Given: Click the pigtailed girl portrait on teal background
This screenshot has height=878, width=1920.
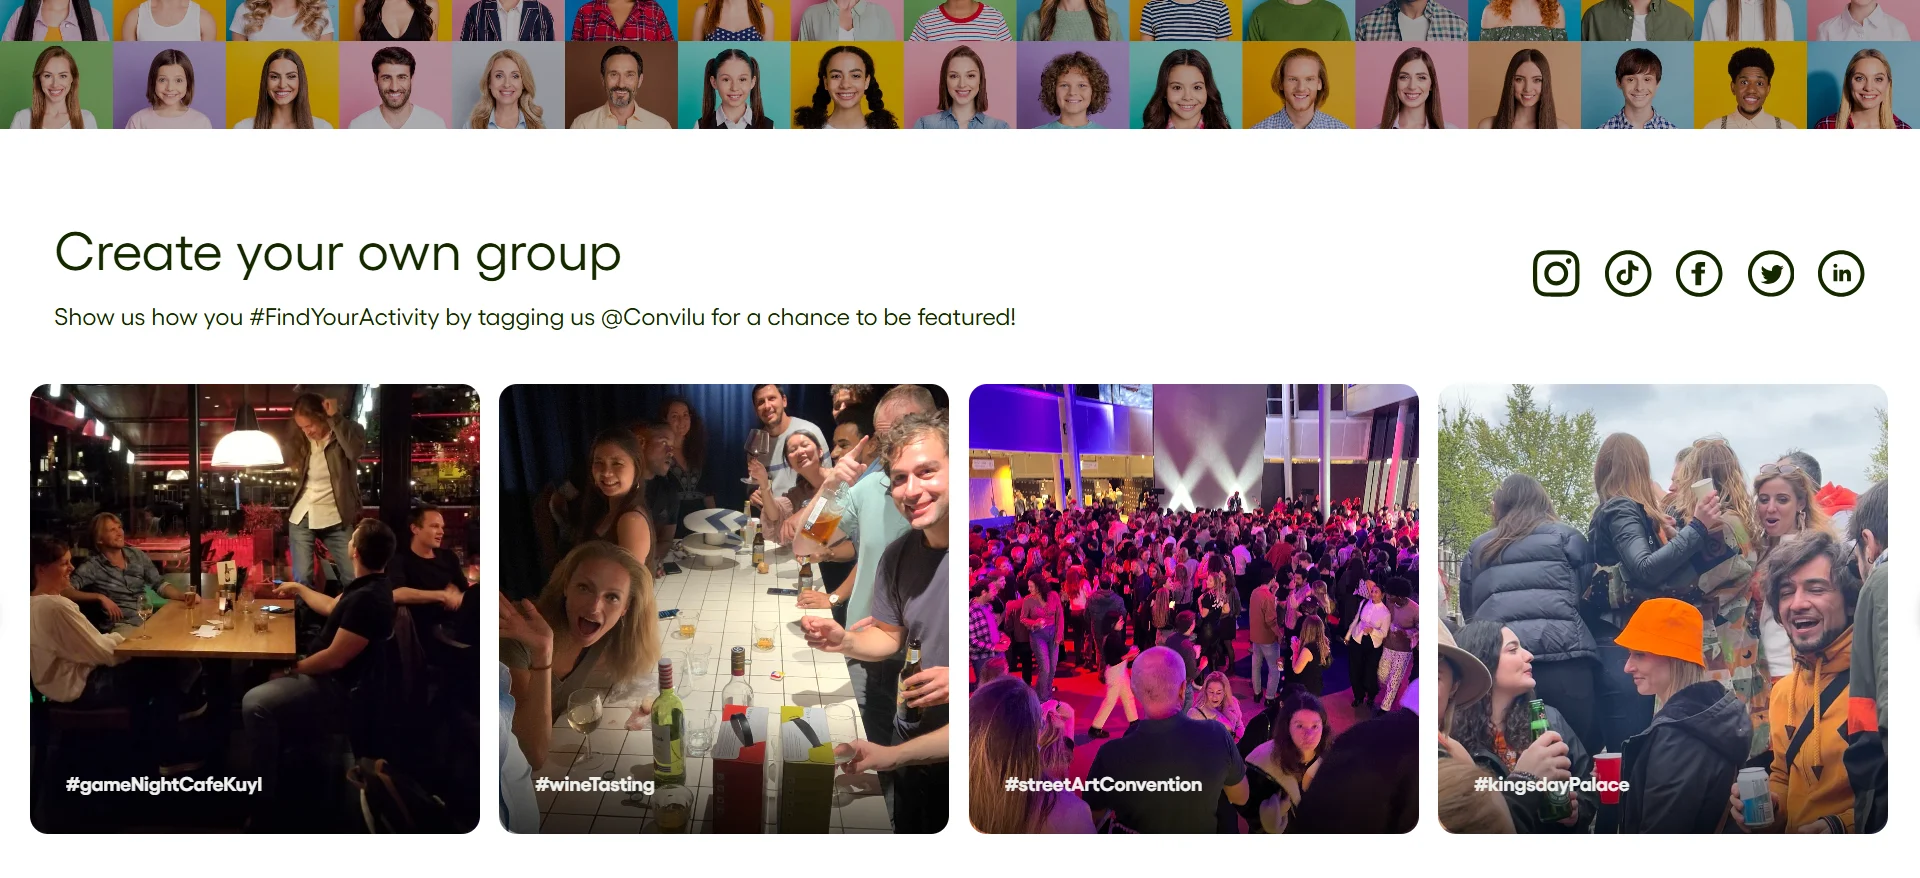Looking at the screenshot, I should click(x=734, y=85).
